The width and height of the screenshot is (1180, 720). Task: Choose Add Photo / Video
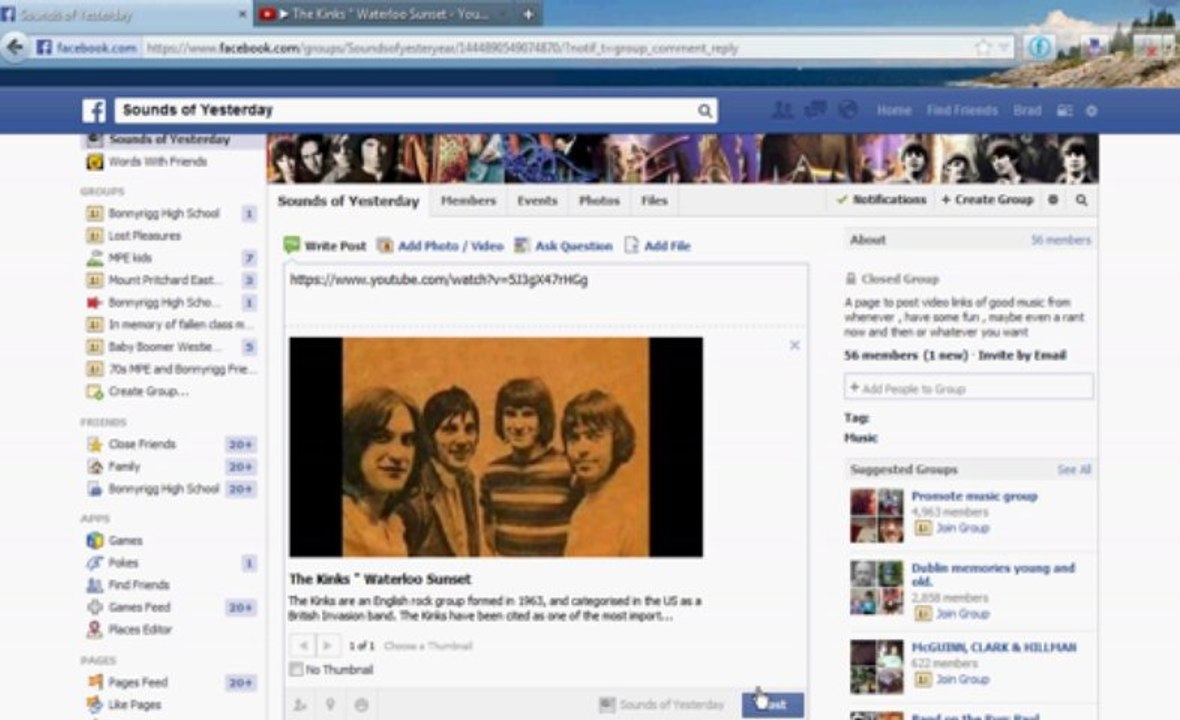(x=440, y=245)
